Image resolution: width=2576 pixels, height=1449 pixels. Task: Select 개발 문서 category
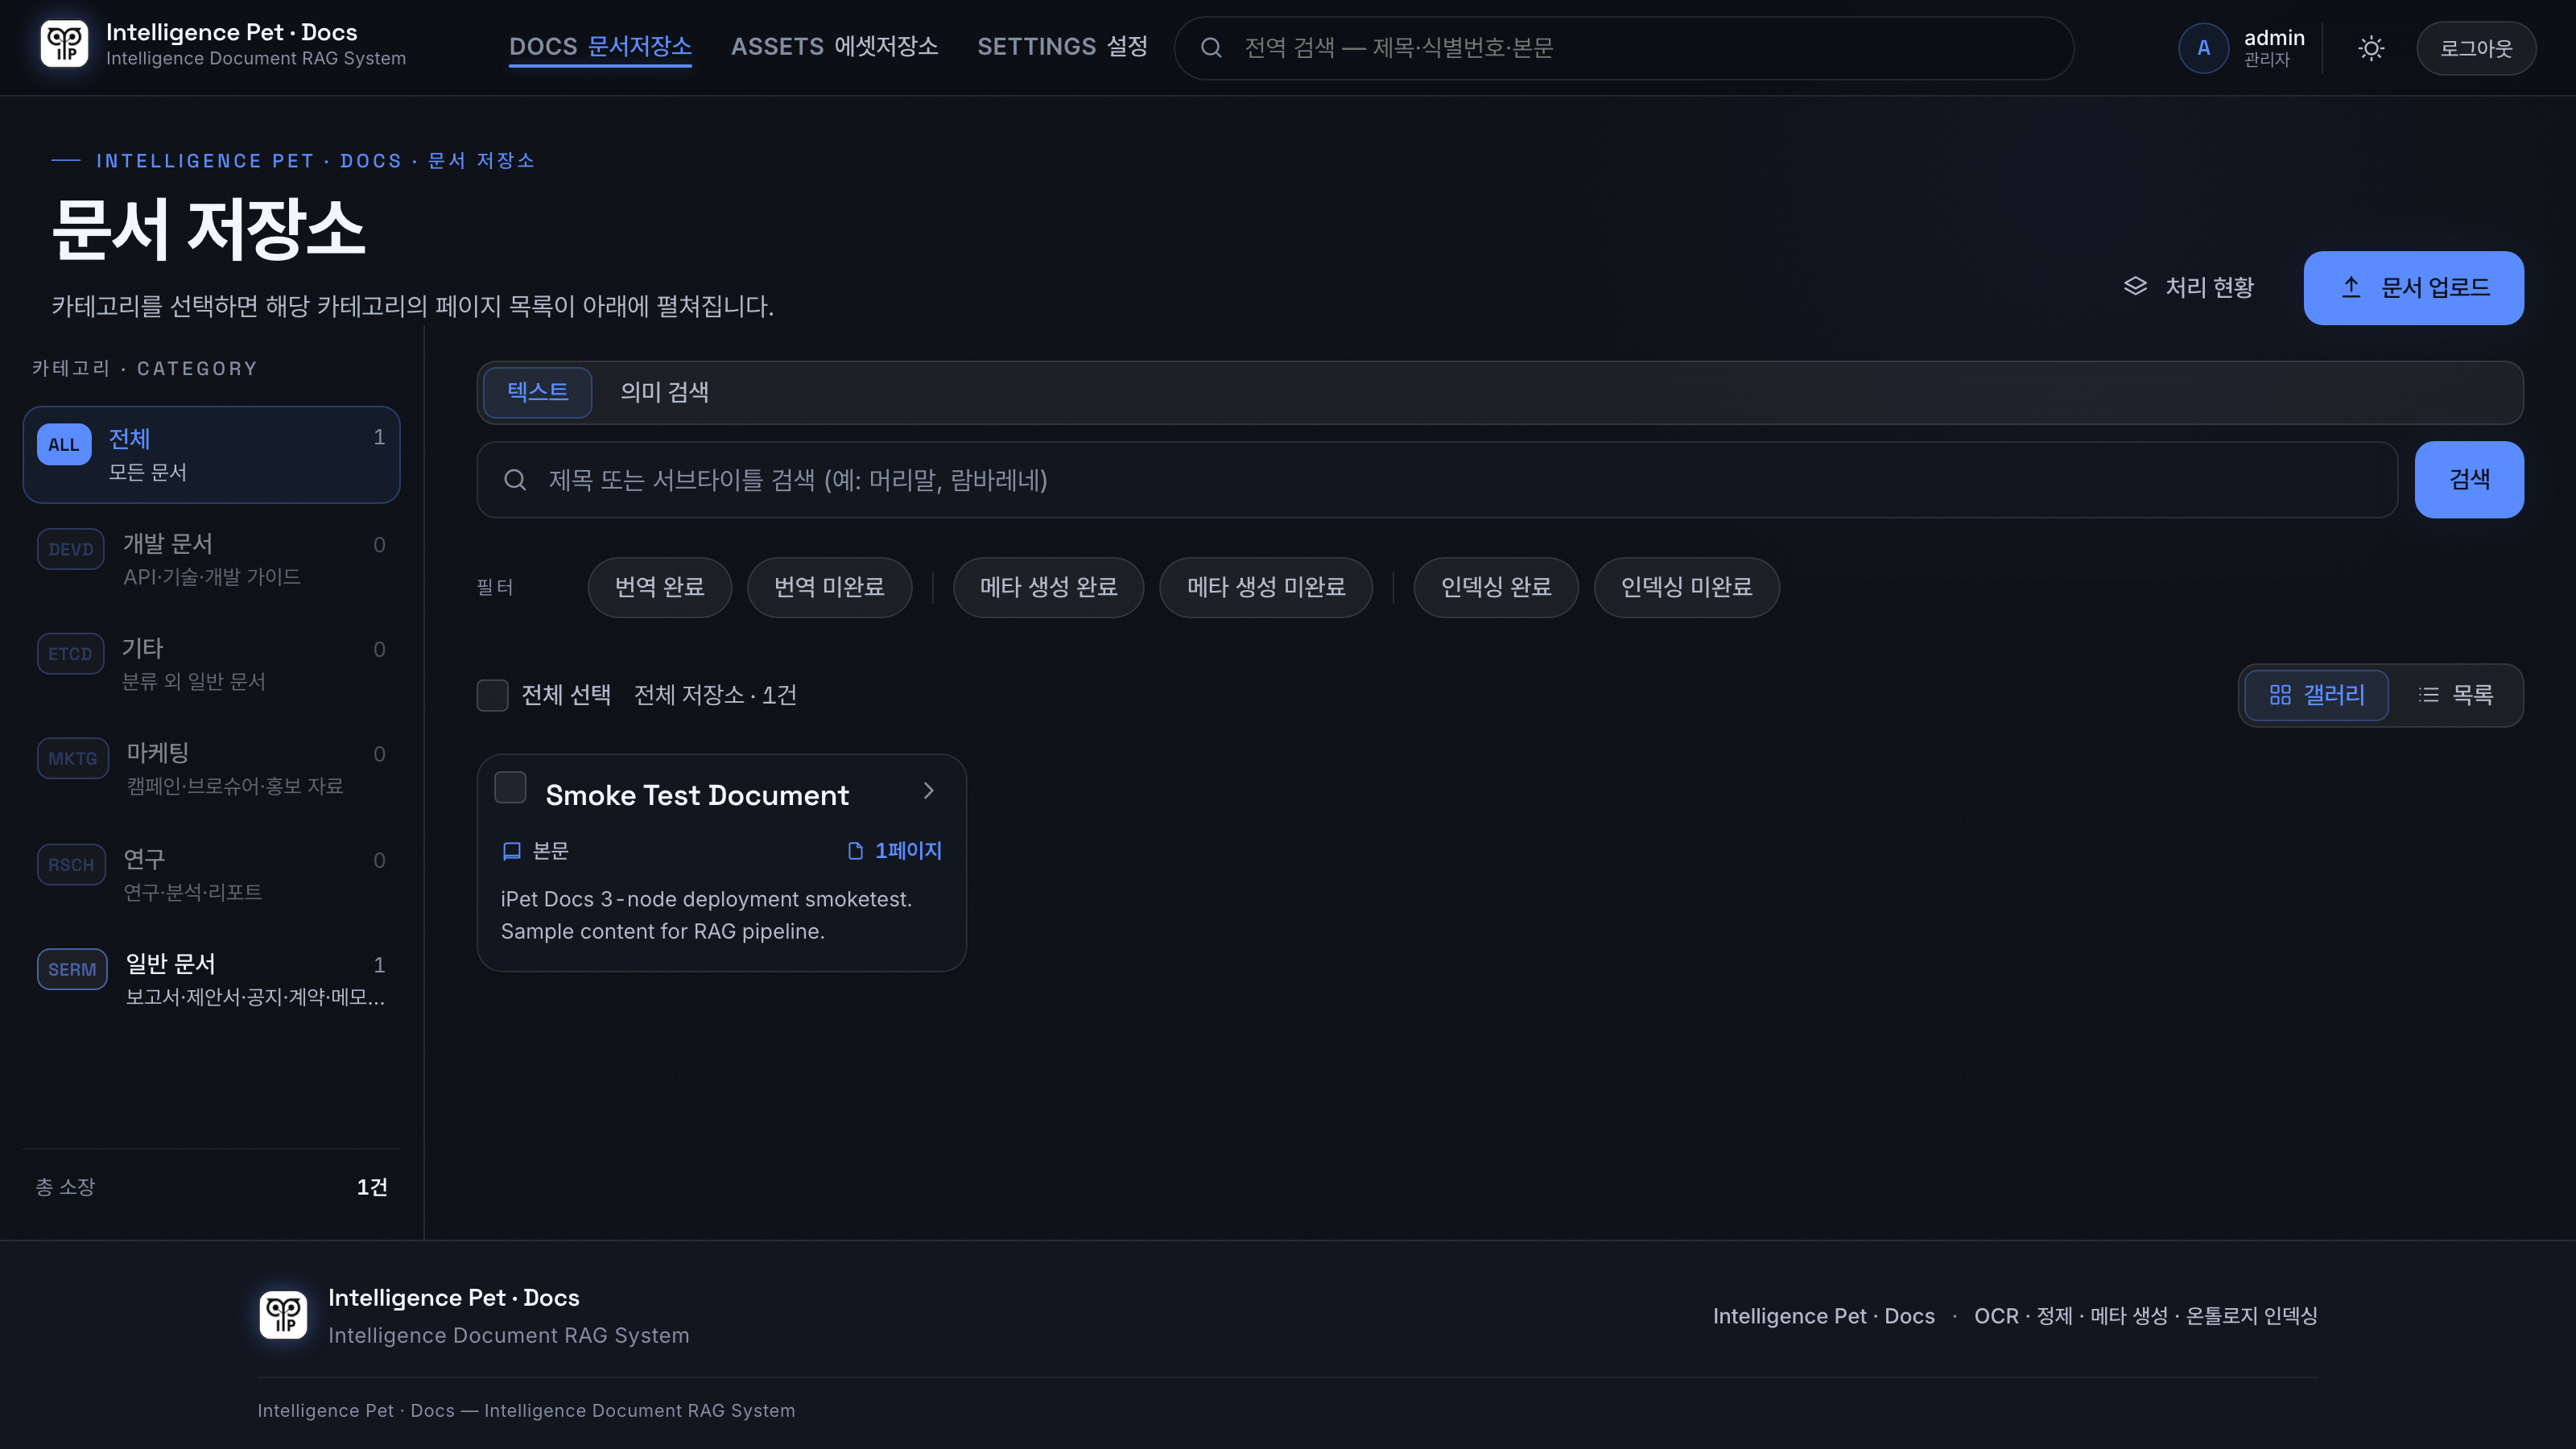coord(211,559)
